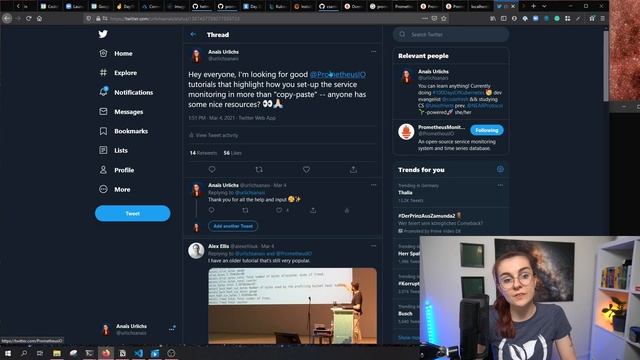Open the @PrometheusIO mention link
Image resolution: width=640 pixels, height=360 pixels.
338,74
